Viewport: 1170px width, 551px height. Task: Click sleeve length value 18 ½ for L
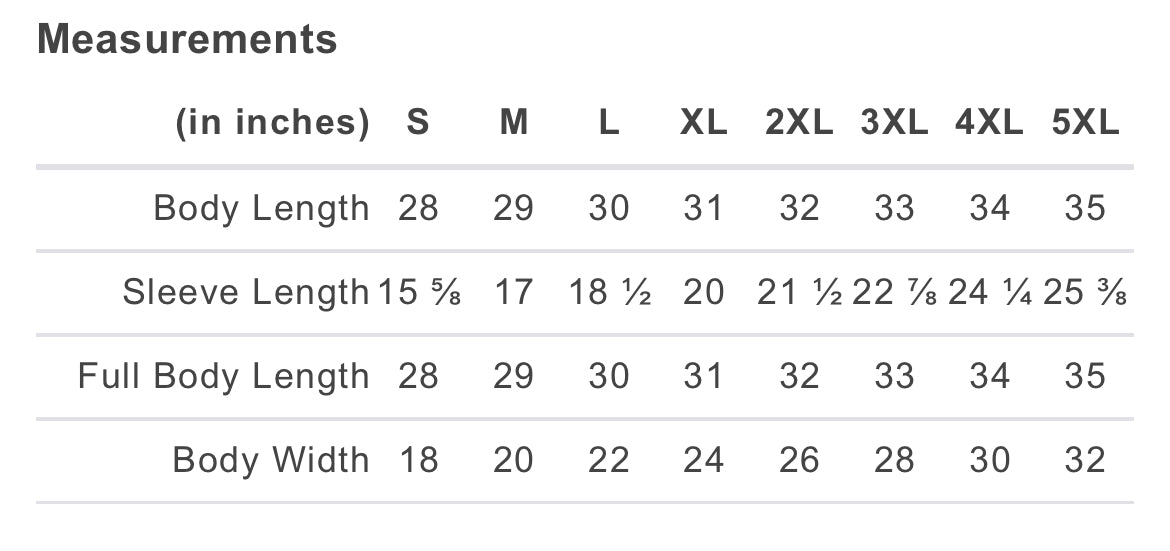coord(610,292)
